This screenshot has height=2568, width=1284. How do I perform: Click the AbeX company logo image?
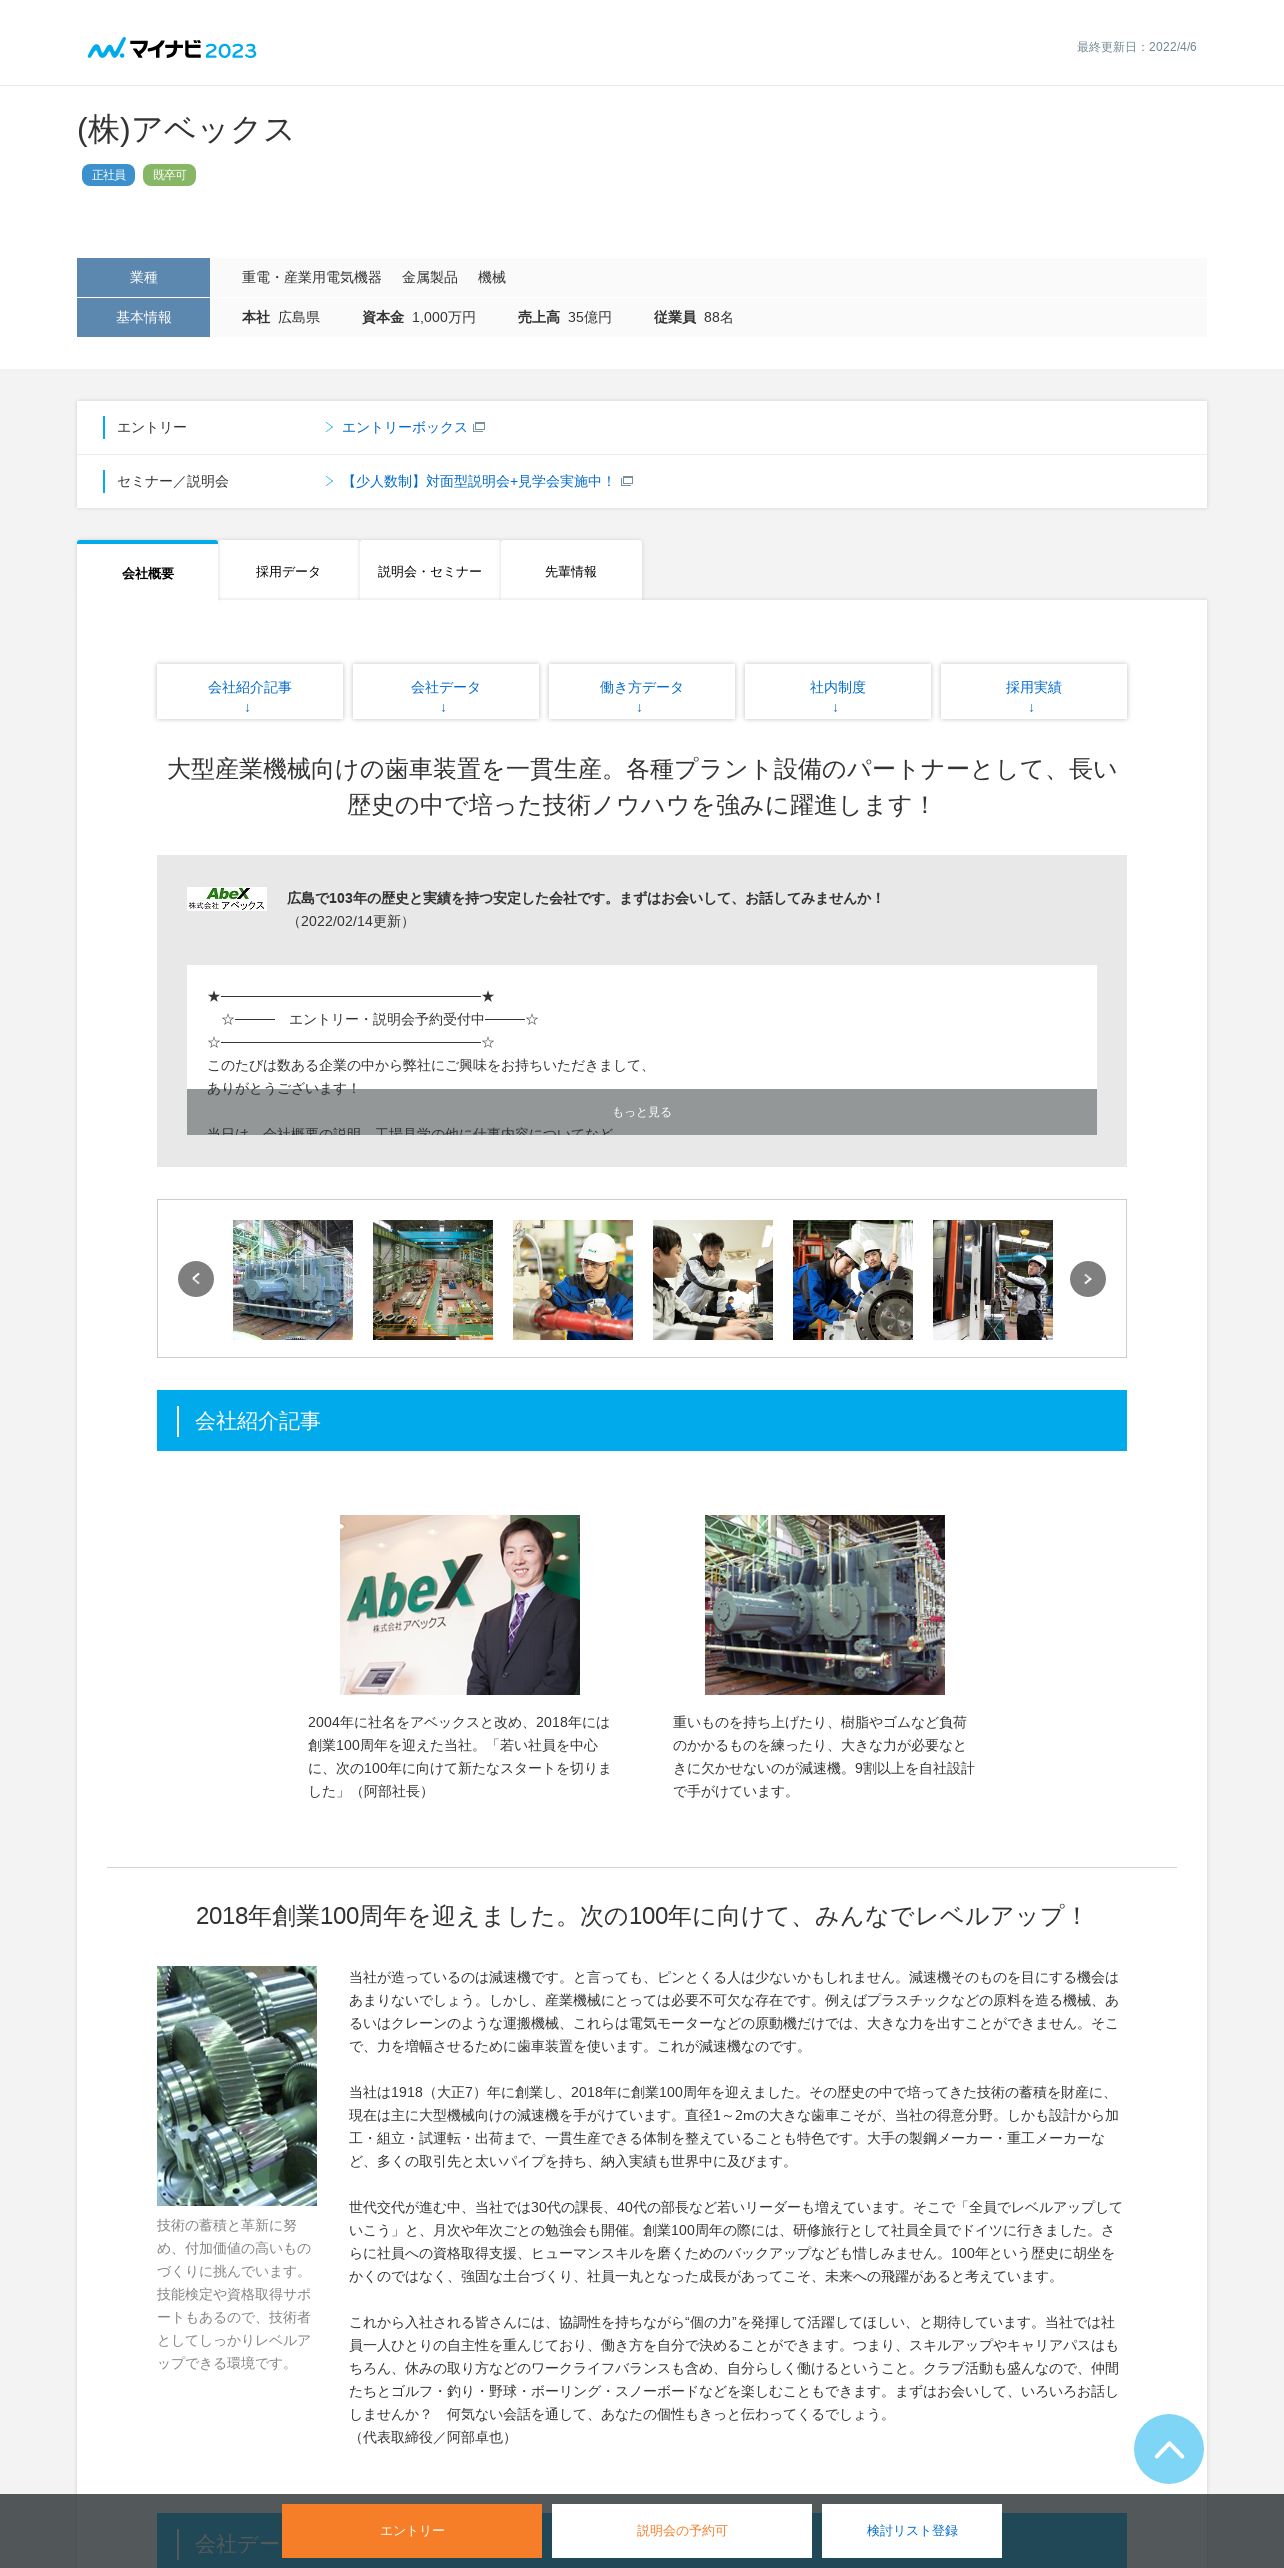click(x=227, y=898)
